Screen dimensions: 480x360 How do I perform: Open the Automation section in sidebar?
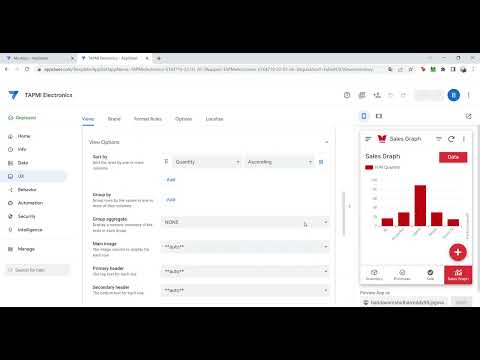[30, 203]
